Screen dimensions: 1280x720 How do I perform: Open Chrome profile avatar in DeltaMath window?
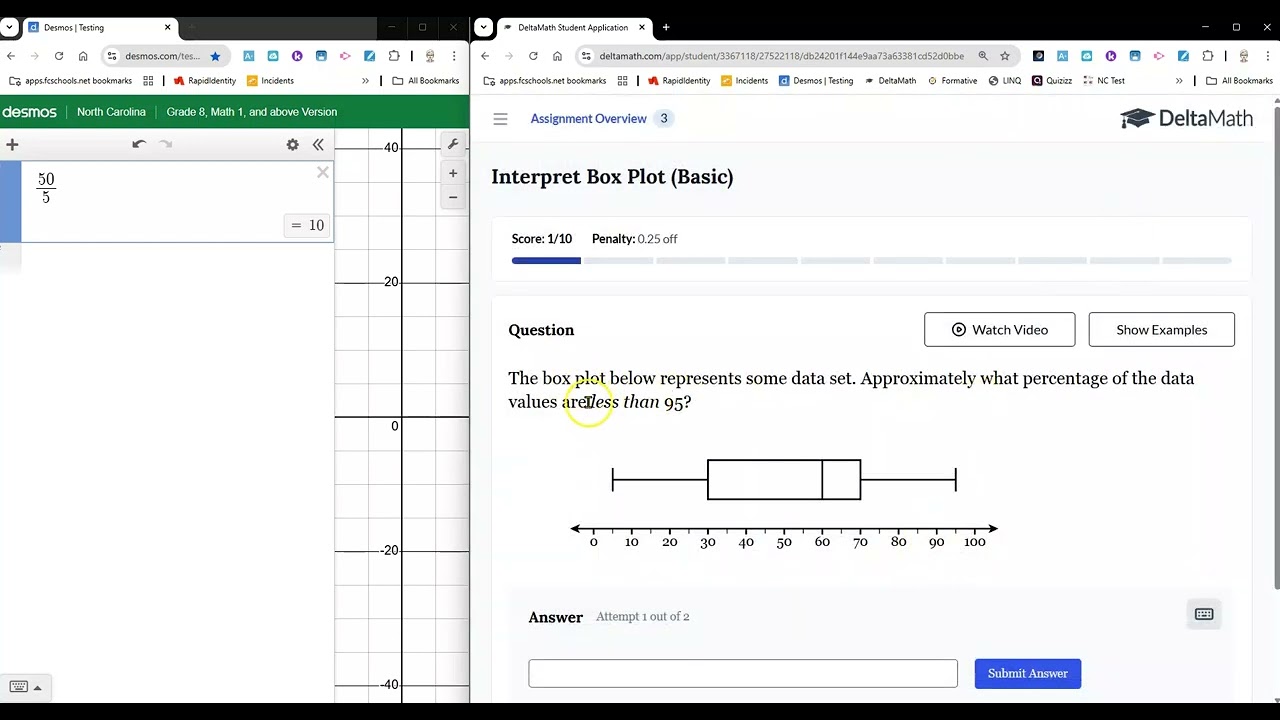coord(1244,56)
